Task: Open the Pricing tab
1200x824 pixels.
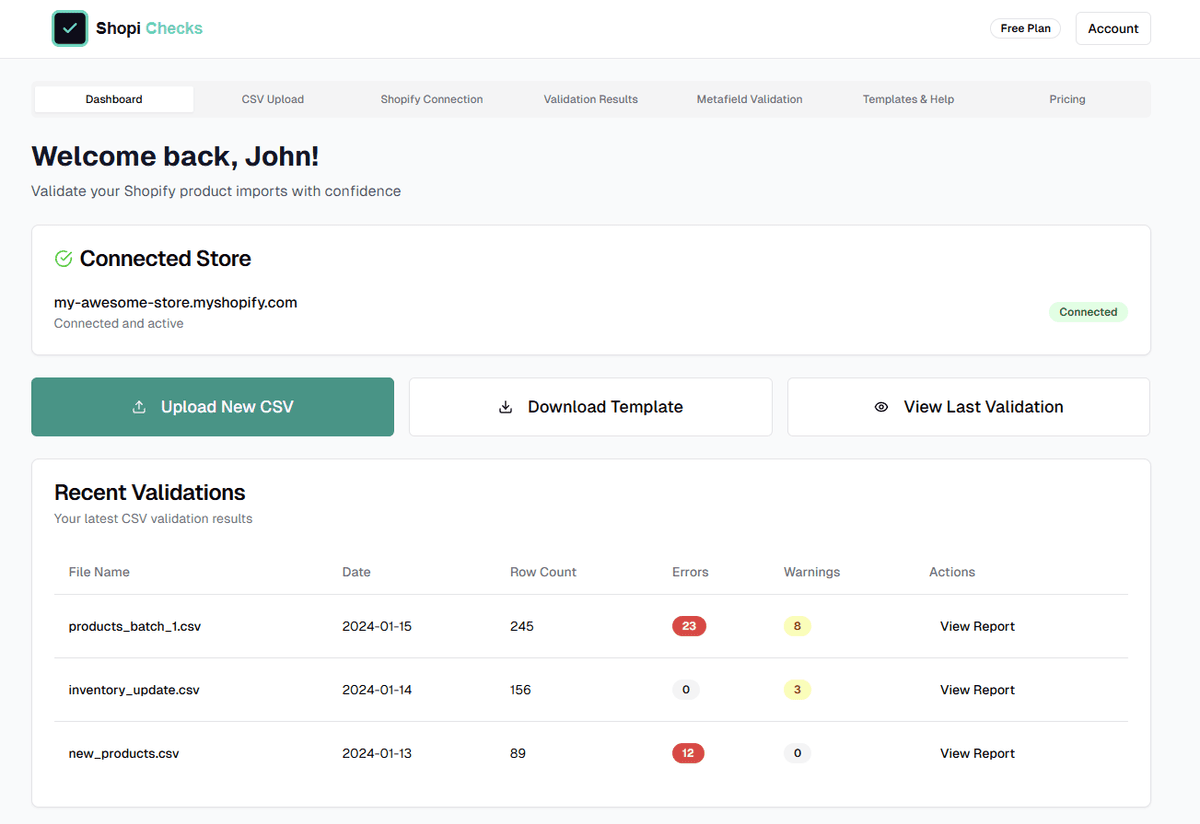Action: point(1067,99)
